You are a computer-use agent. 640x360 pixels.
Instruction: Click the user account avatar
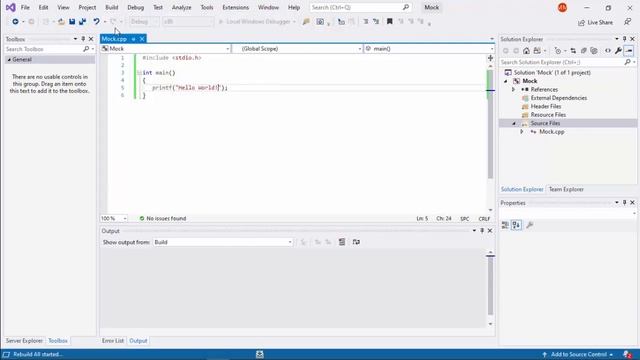coord(562,7)
